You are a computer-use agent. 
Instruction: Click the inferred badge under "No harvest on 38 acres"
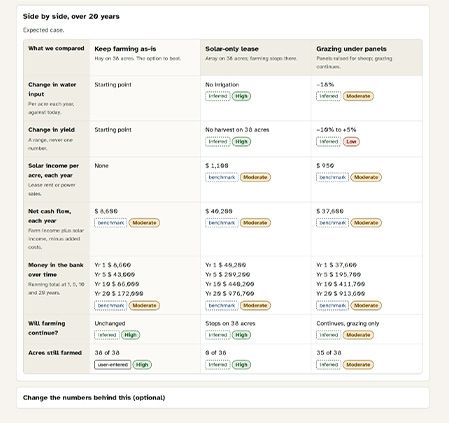pos(218,142)
